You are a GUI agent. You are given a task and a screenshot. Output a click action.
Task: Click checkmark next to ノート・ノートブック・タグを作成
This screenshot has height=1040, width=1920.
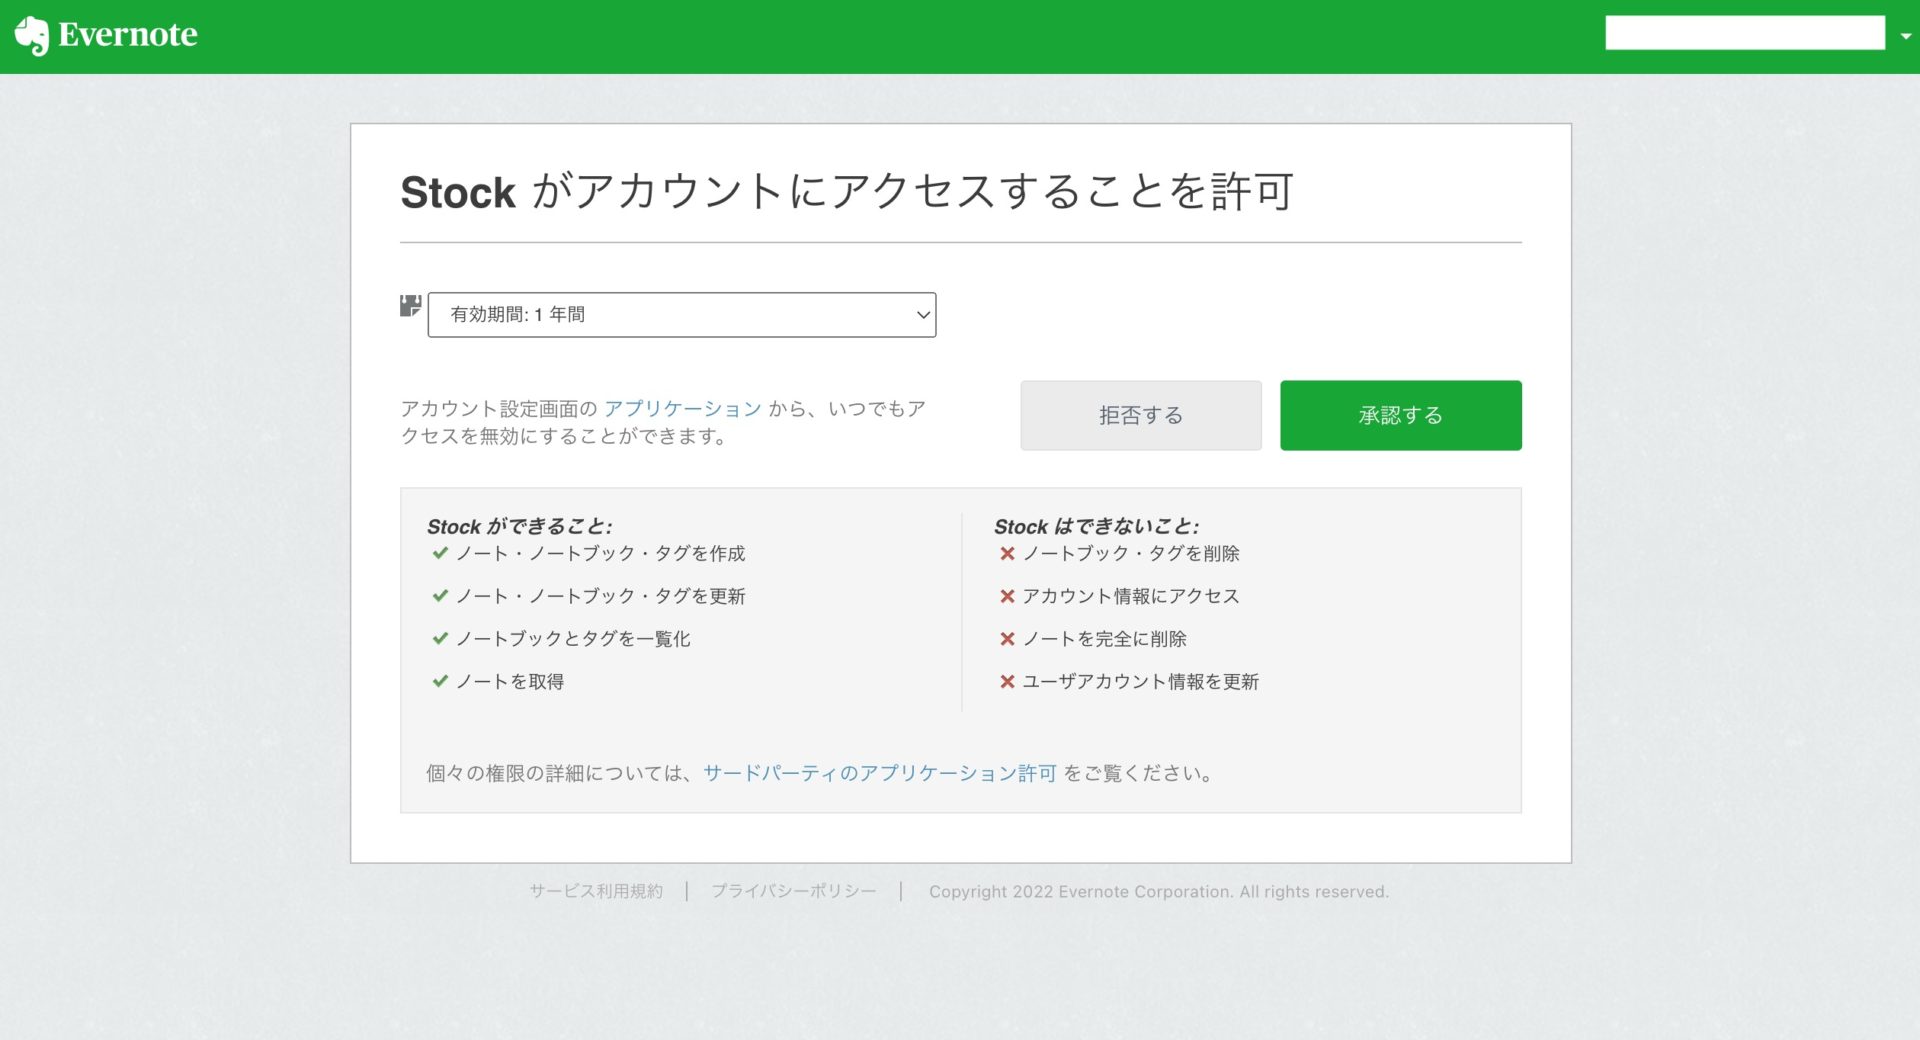pyautogui.click(x=440, y=553)
